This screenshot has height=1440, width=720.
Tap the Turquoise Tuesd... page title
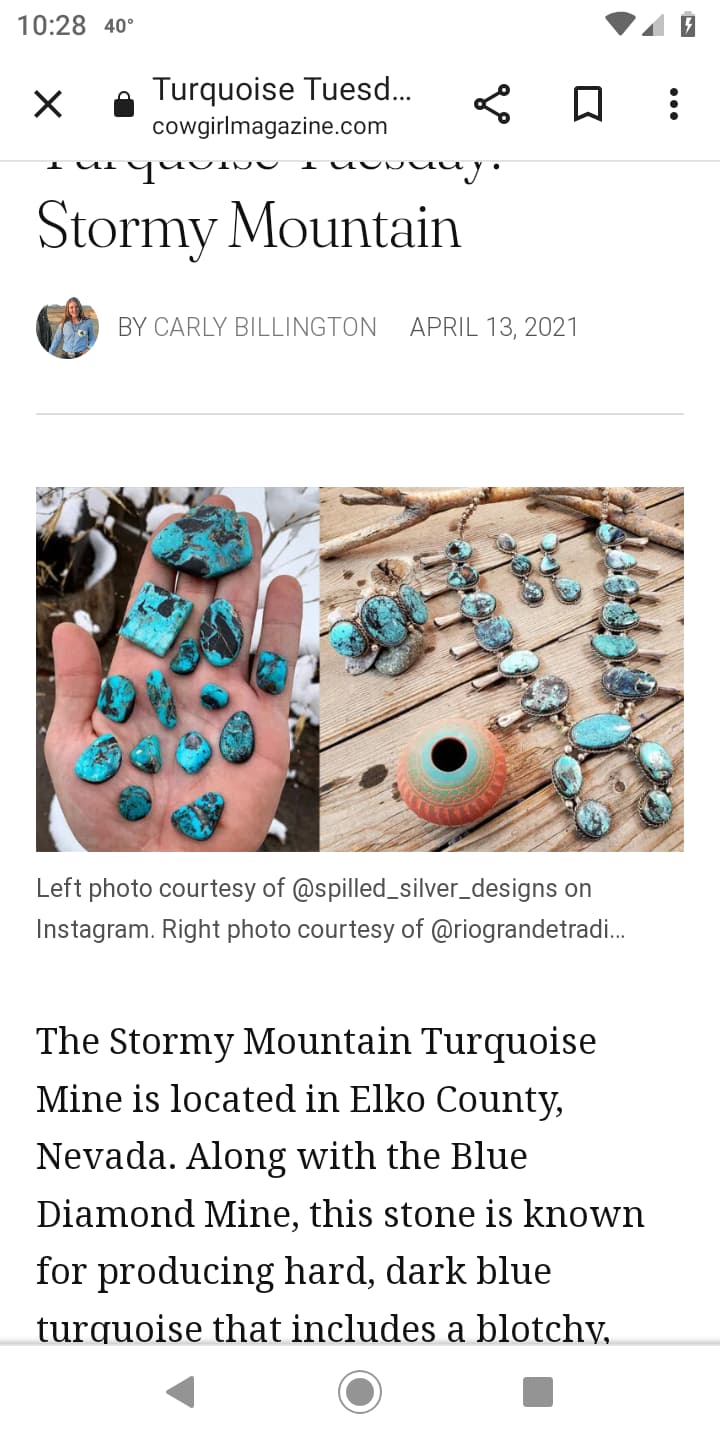pos(282,89)
